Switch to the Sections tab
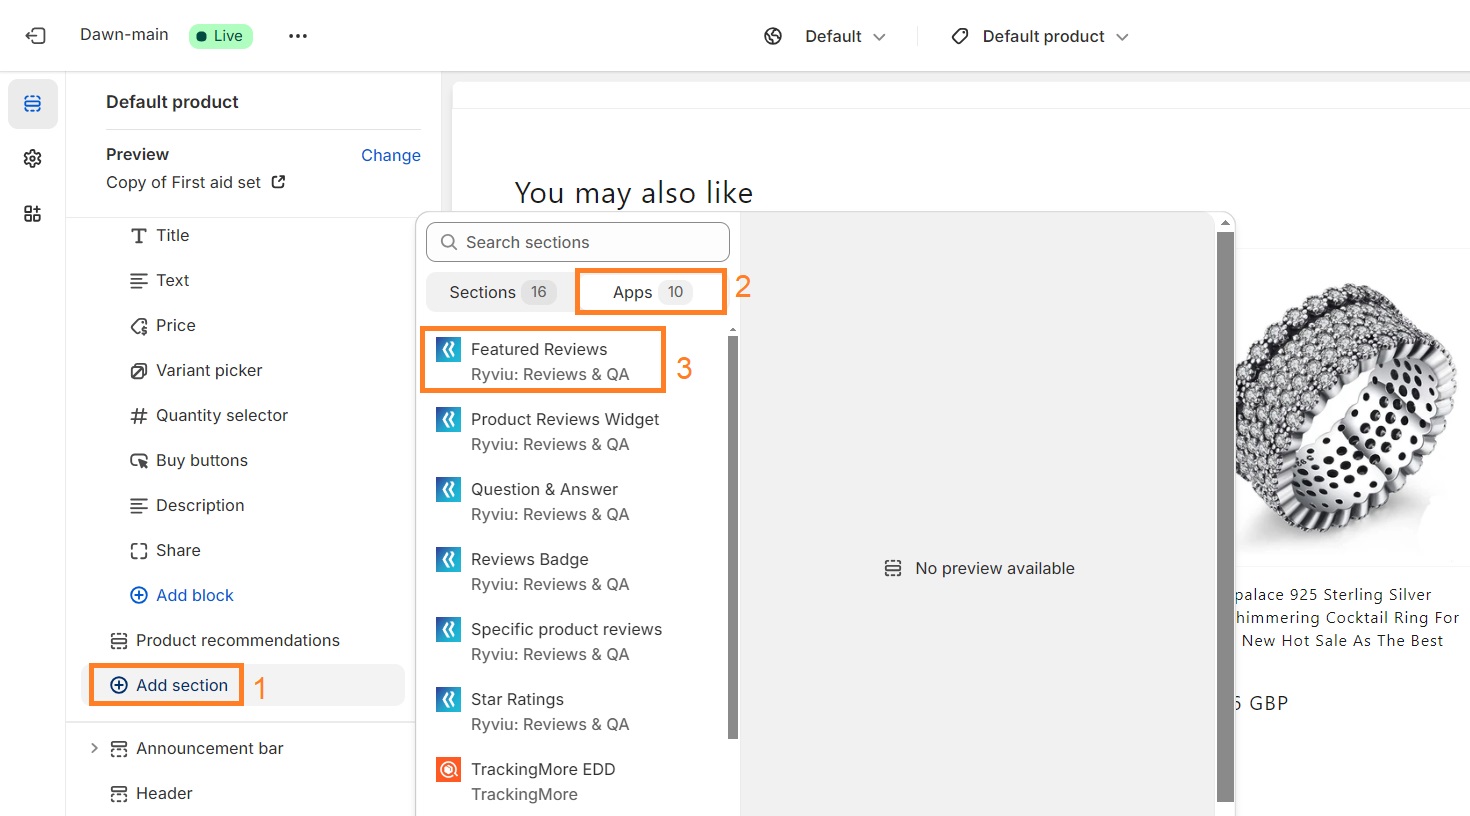The image size is (1470, 816). coord(500,292)
